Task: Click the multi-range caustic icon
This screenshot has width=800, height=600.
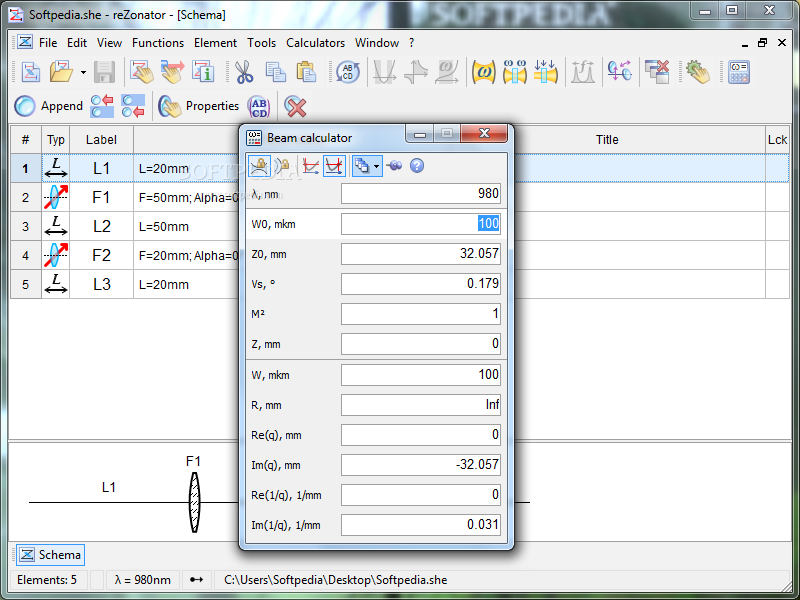Action: coord(514,72)
